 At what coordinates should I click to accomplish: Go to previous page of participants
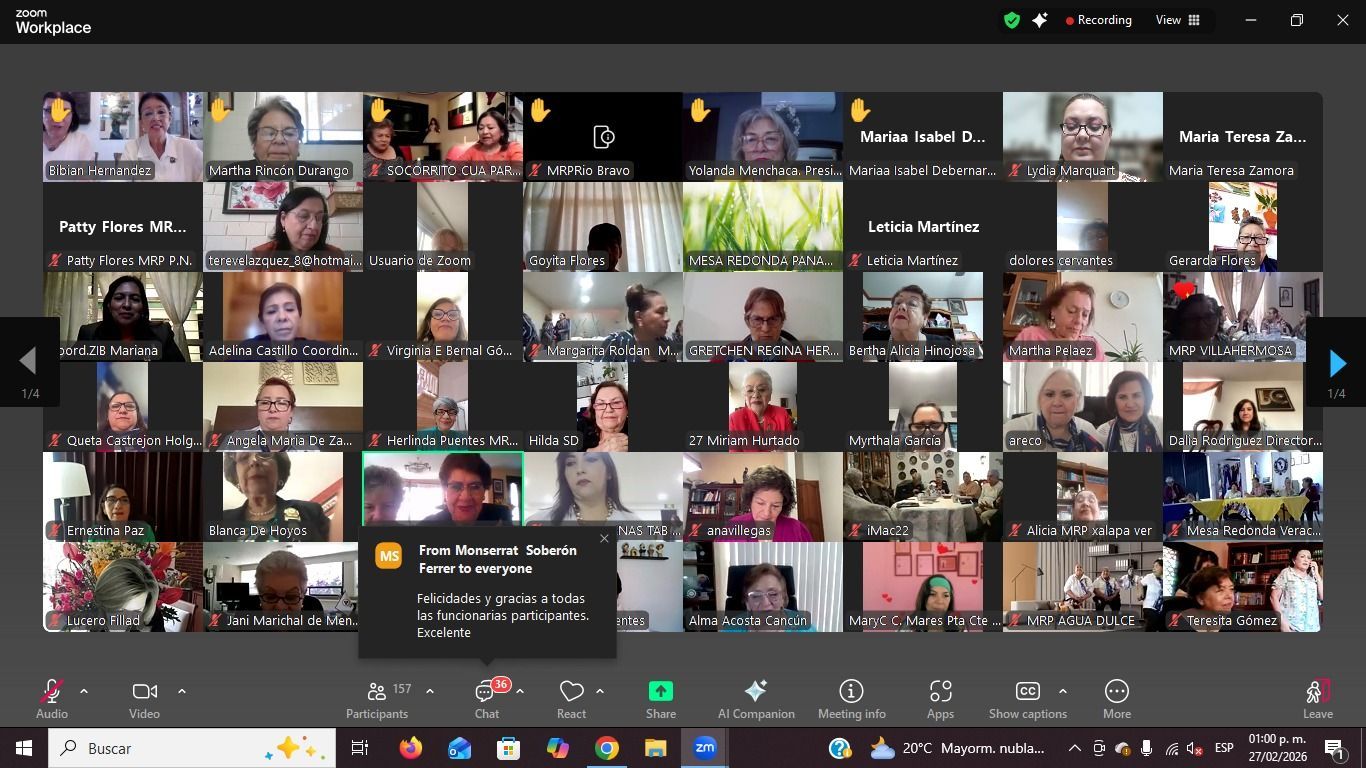coord(29,362)
